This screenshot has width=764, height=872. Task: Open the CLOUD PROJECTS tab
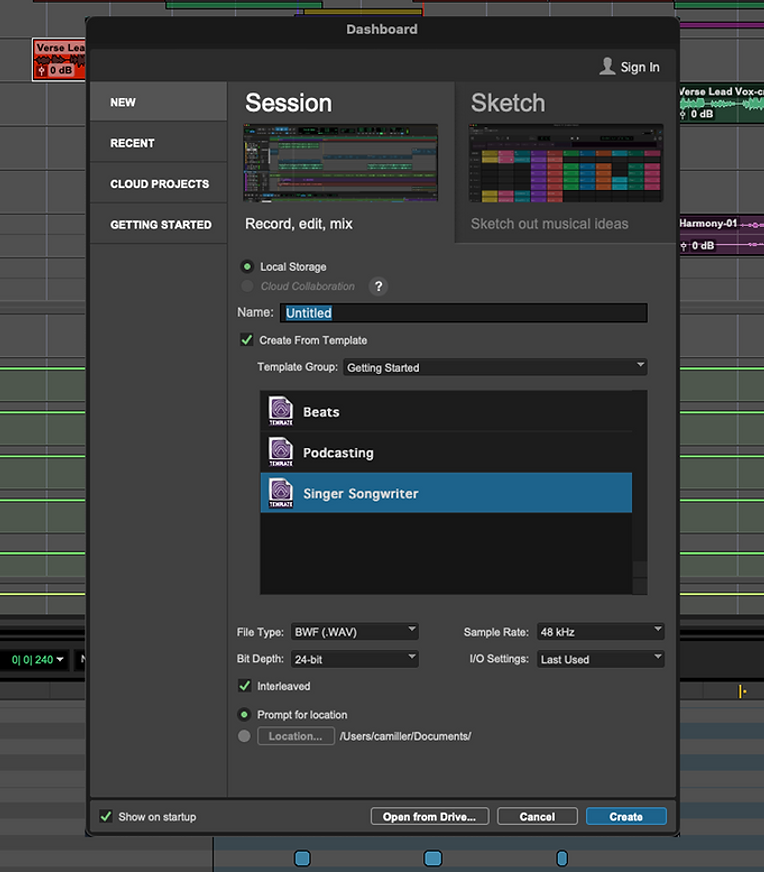pos(158,184)
